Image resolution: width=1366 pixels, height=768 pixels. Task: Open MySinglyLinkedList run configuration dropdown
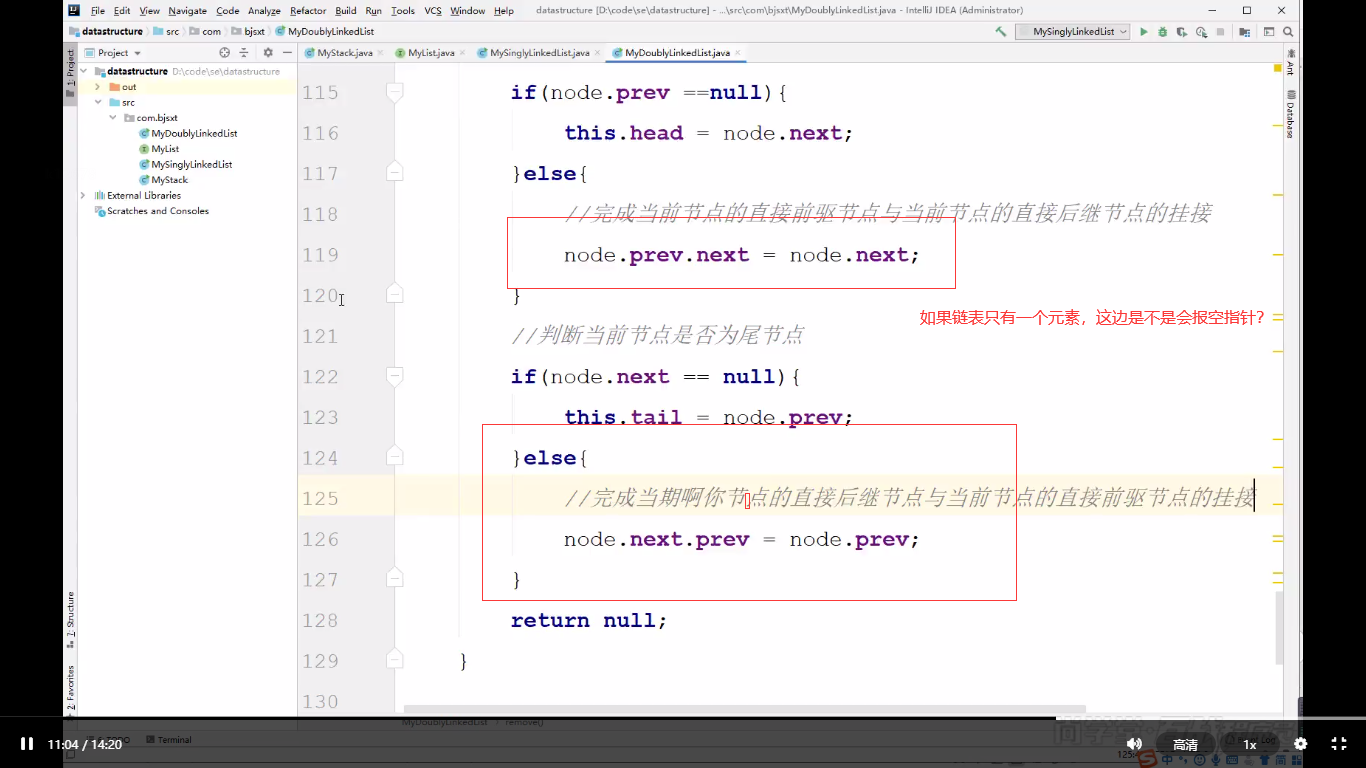(1072, 32)
